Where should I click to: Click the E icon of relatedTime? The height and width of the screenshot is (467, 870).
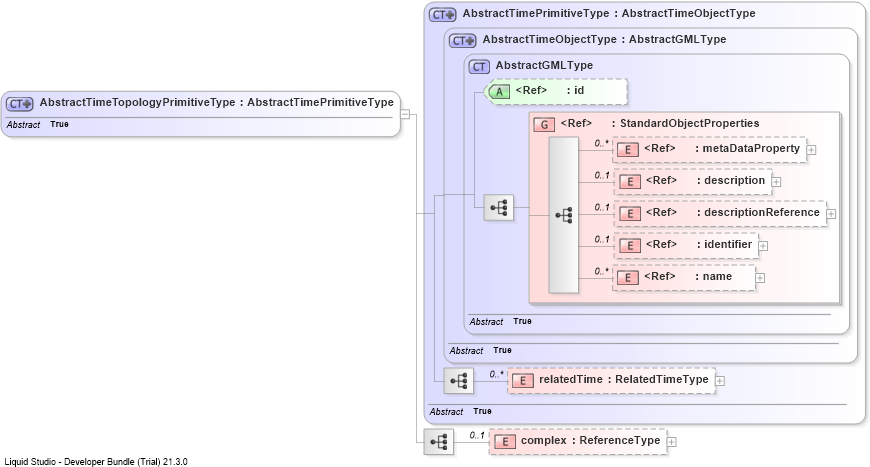point(522,381)
